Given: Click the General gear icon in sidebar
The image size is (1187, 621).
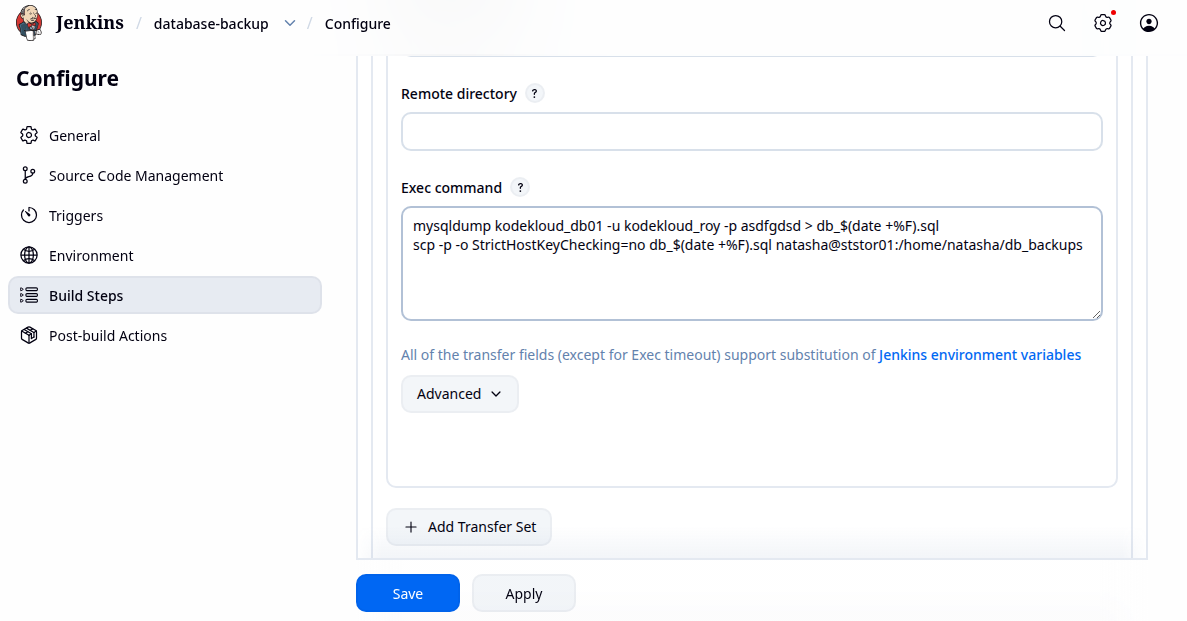Looking at the screenshot, I should point(29,136).
